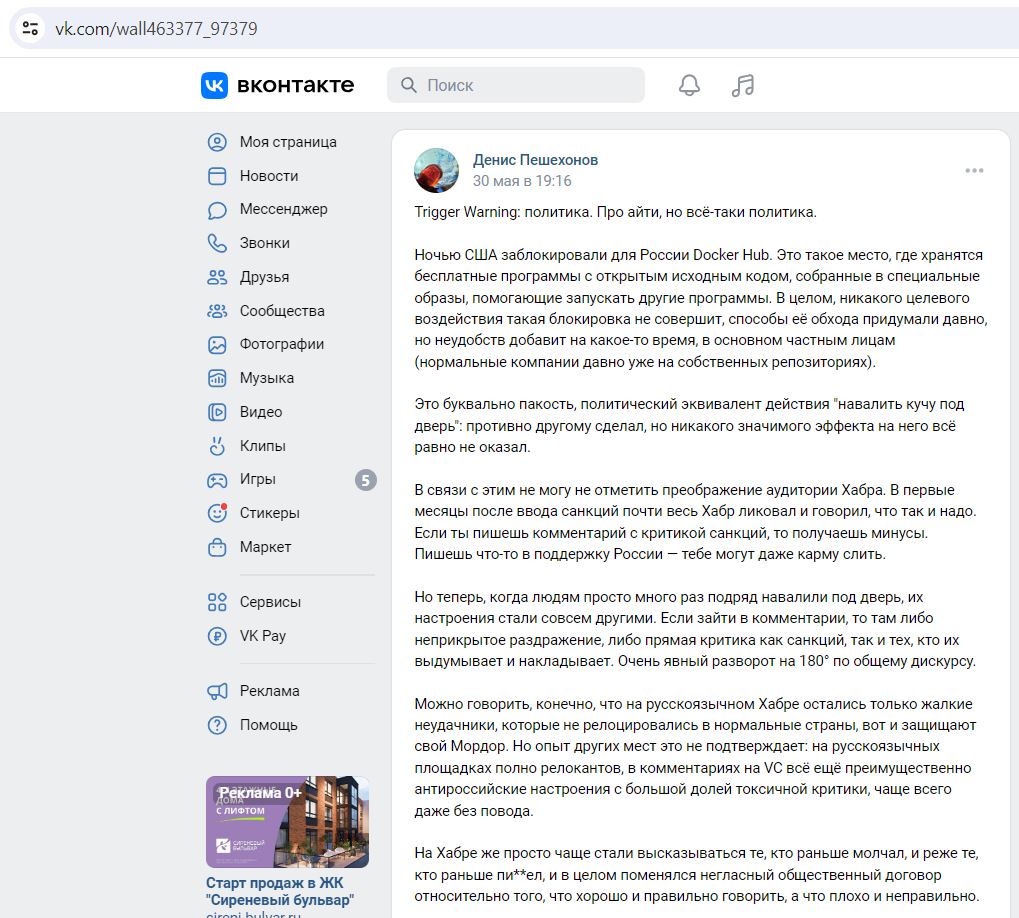Viewport: 1019px width, 918px height.
Task: Click the Помощь question mark icon
Action: pyautogui.click(x=217, y=725)
